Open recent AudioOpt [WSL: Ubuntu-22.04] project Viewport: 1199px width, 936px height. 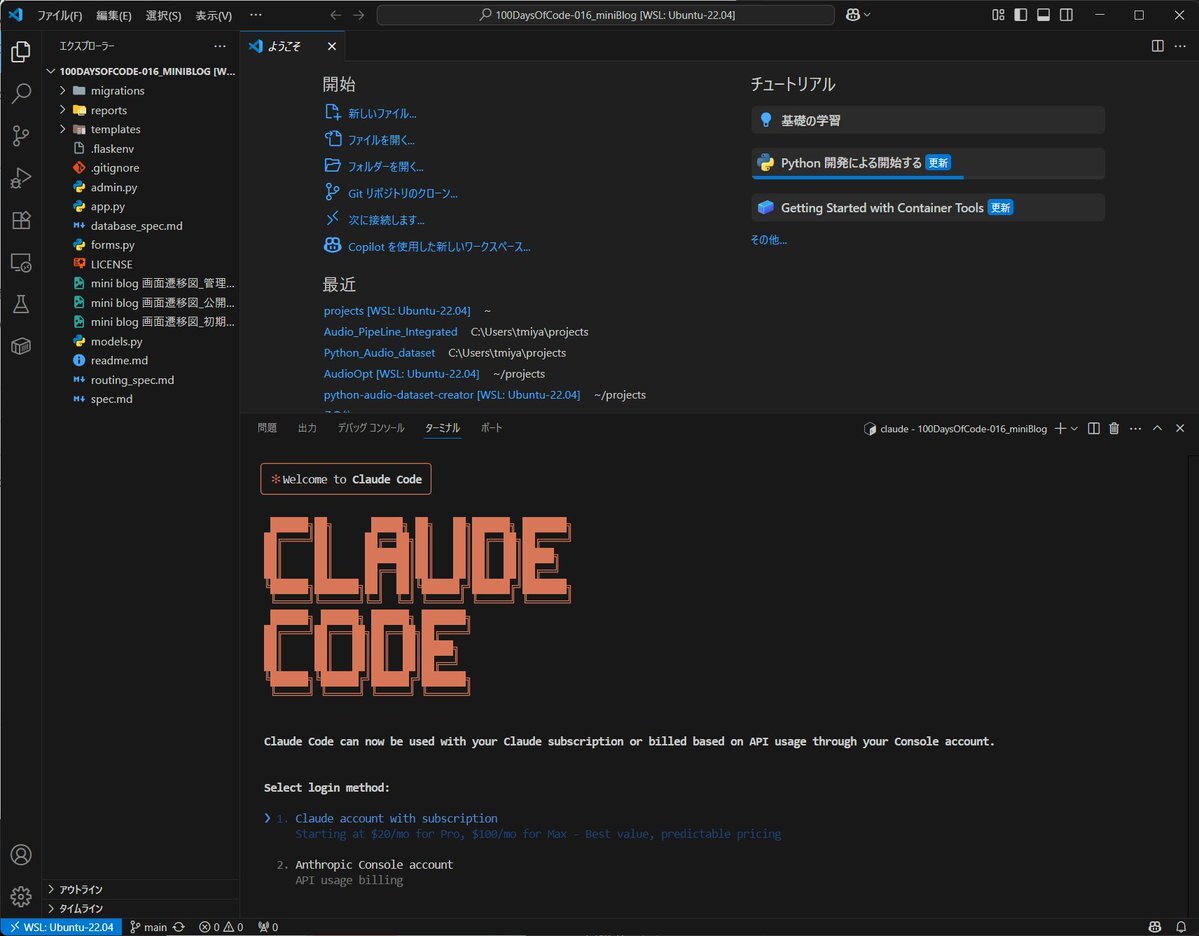coord(401,374)
